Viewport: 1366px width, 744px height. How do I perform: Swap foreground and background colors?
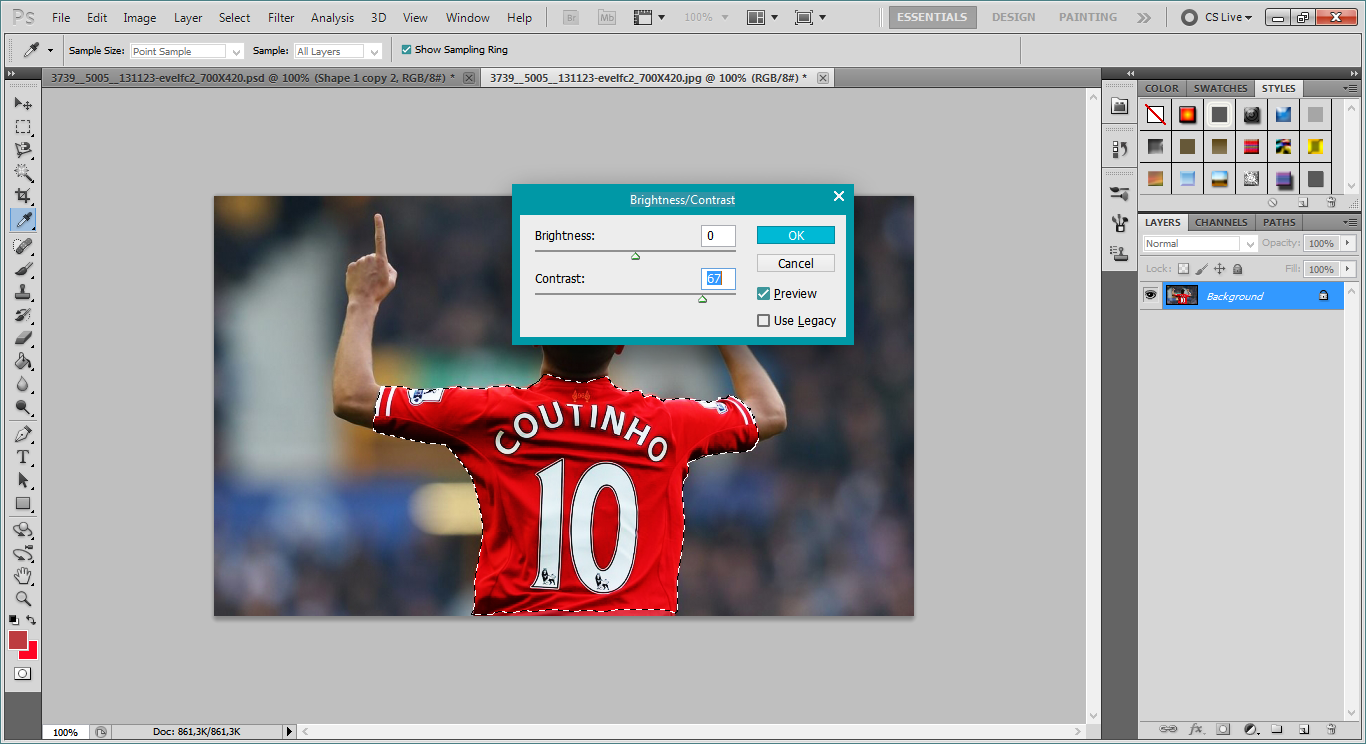pyautogui.click(x=31, y=620)
